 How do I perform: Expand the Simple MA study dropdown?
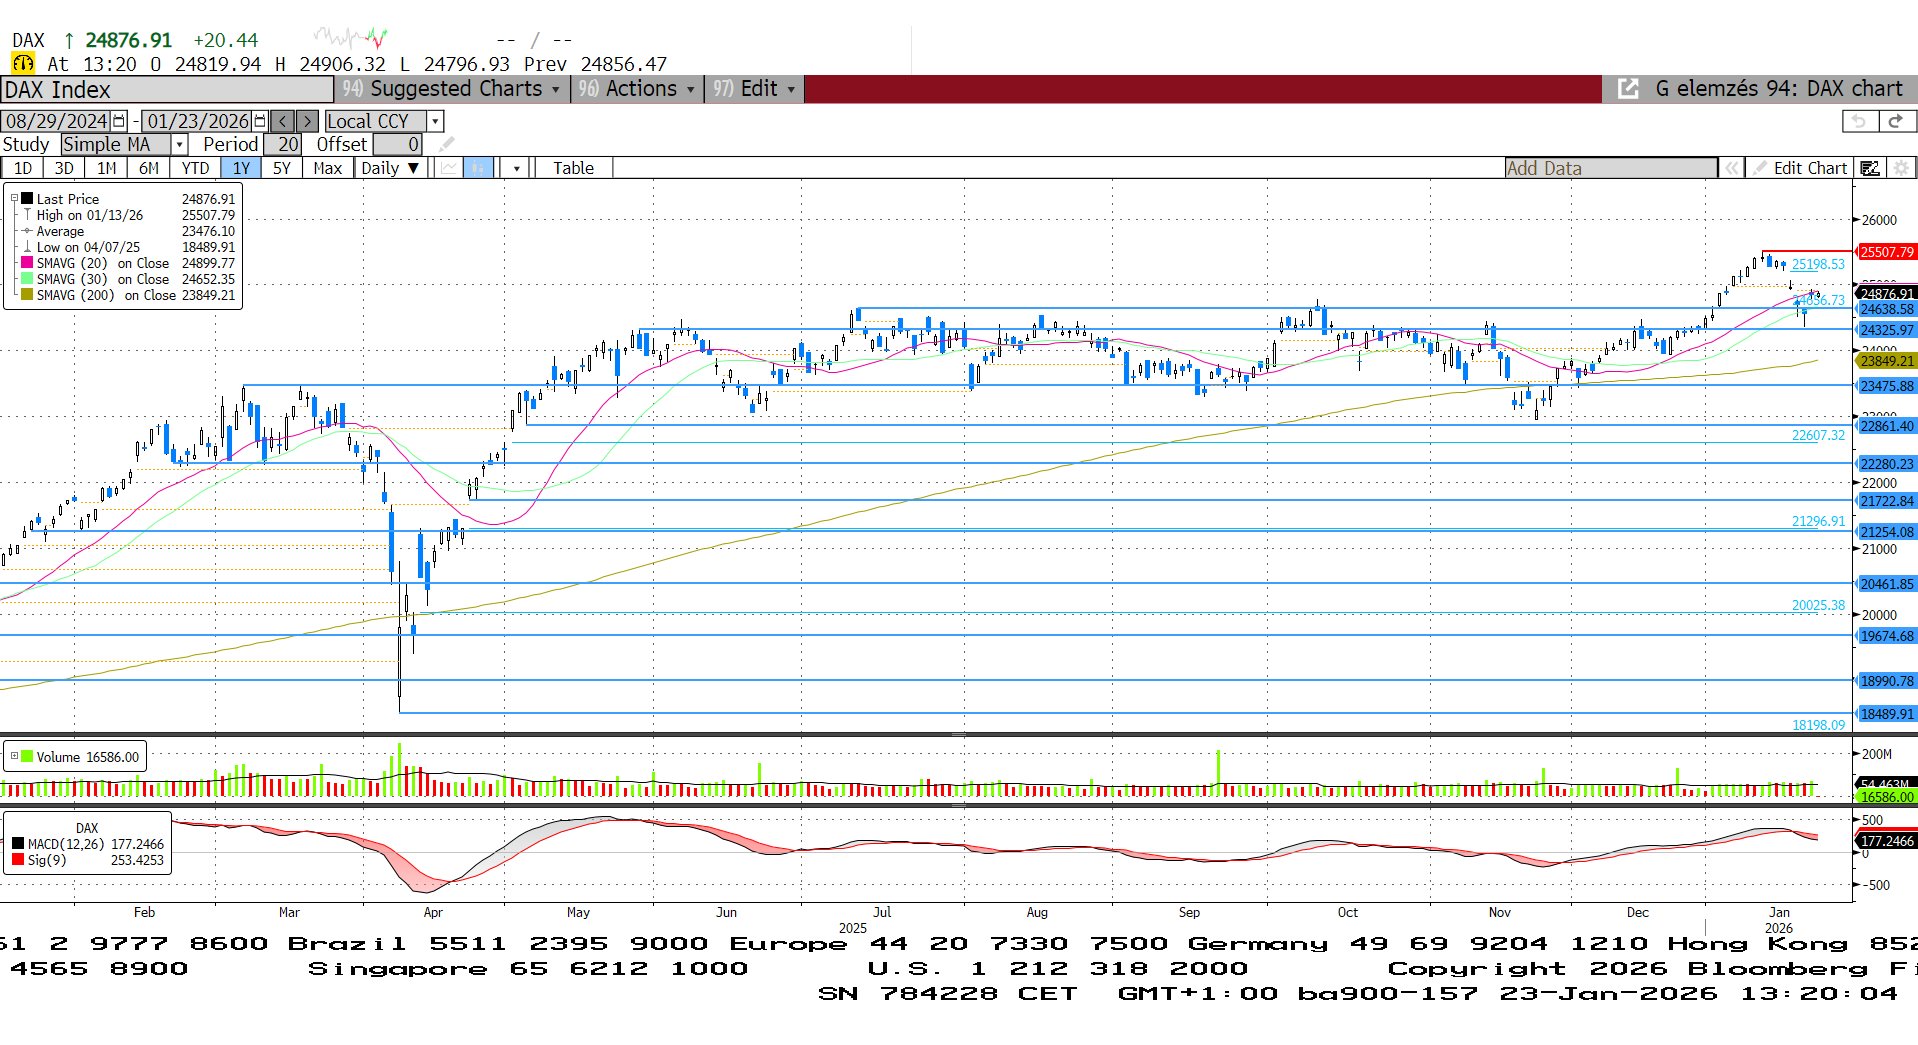click(x=179, y=145)
